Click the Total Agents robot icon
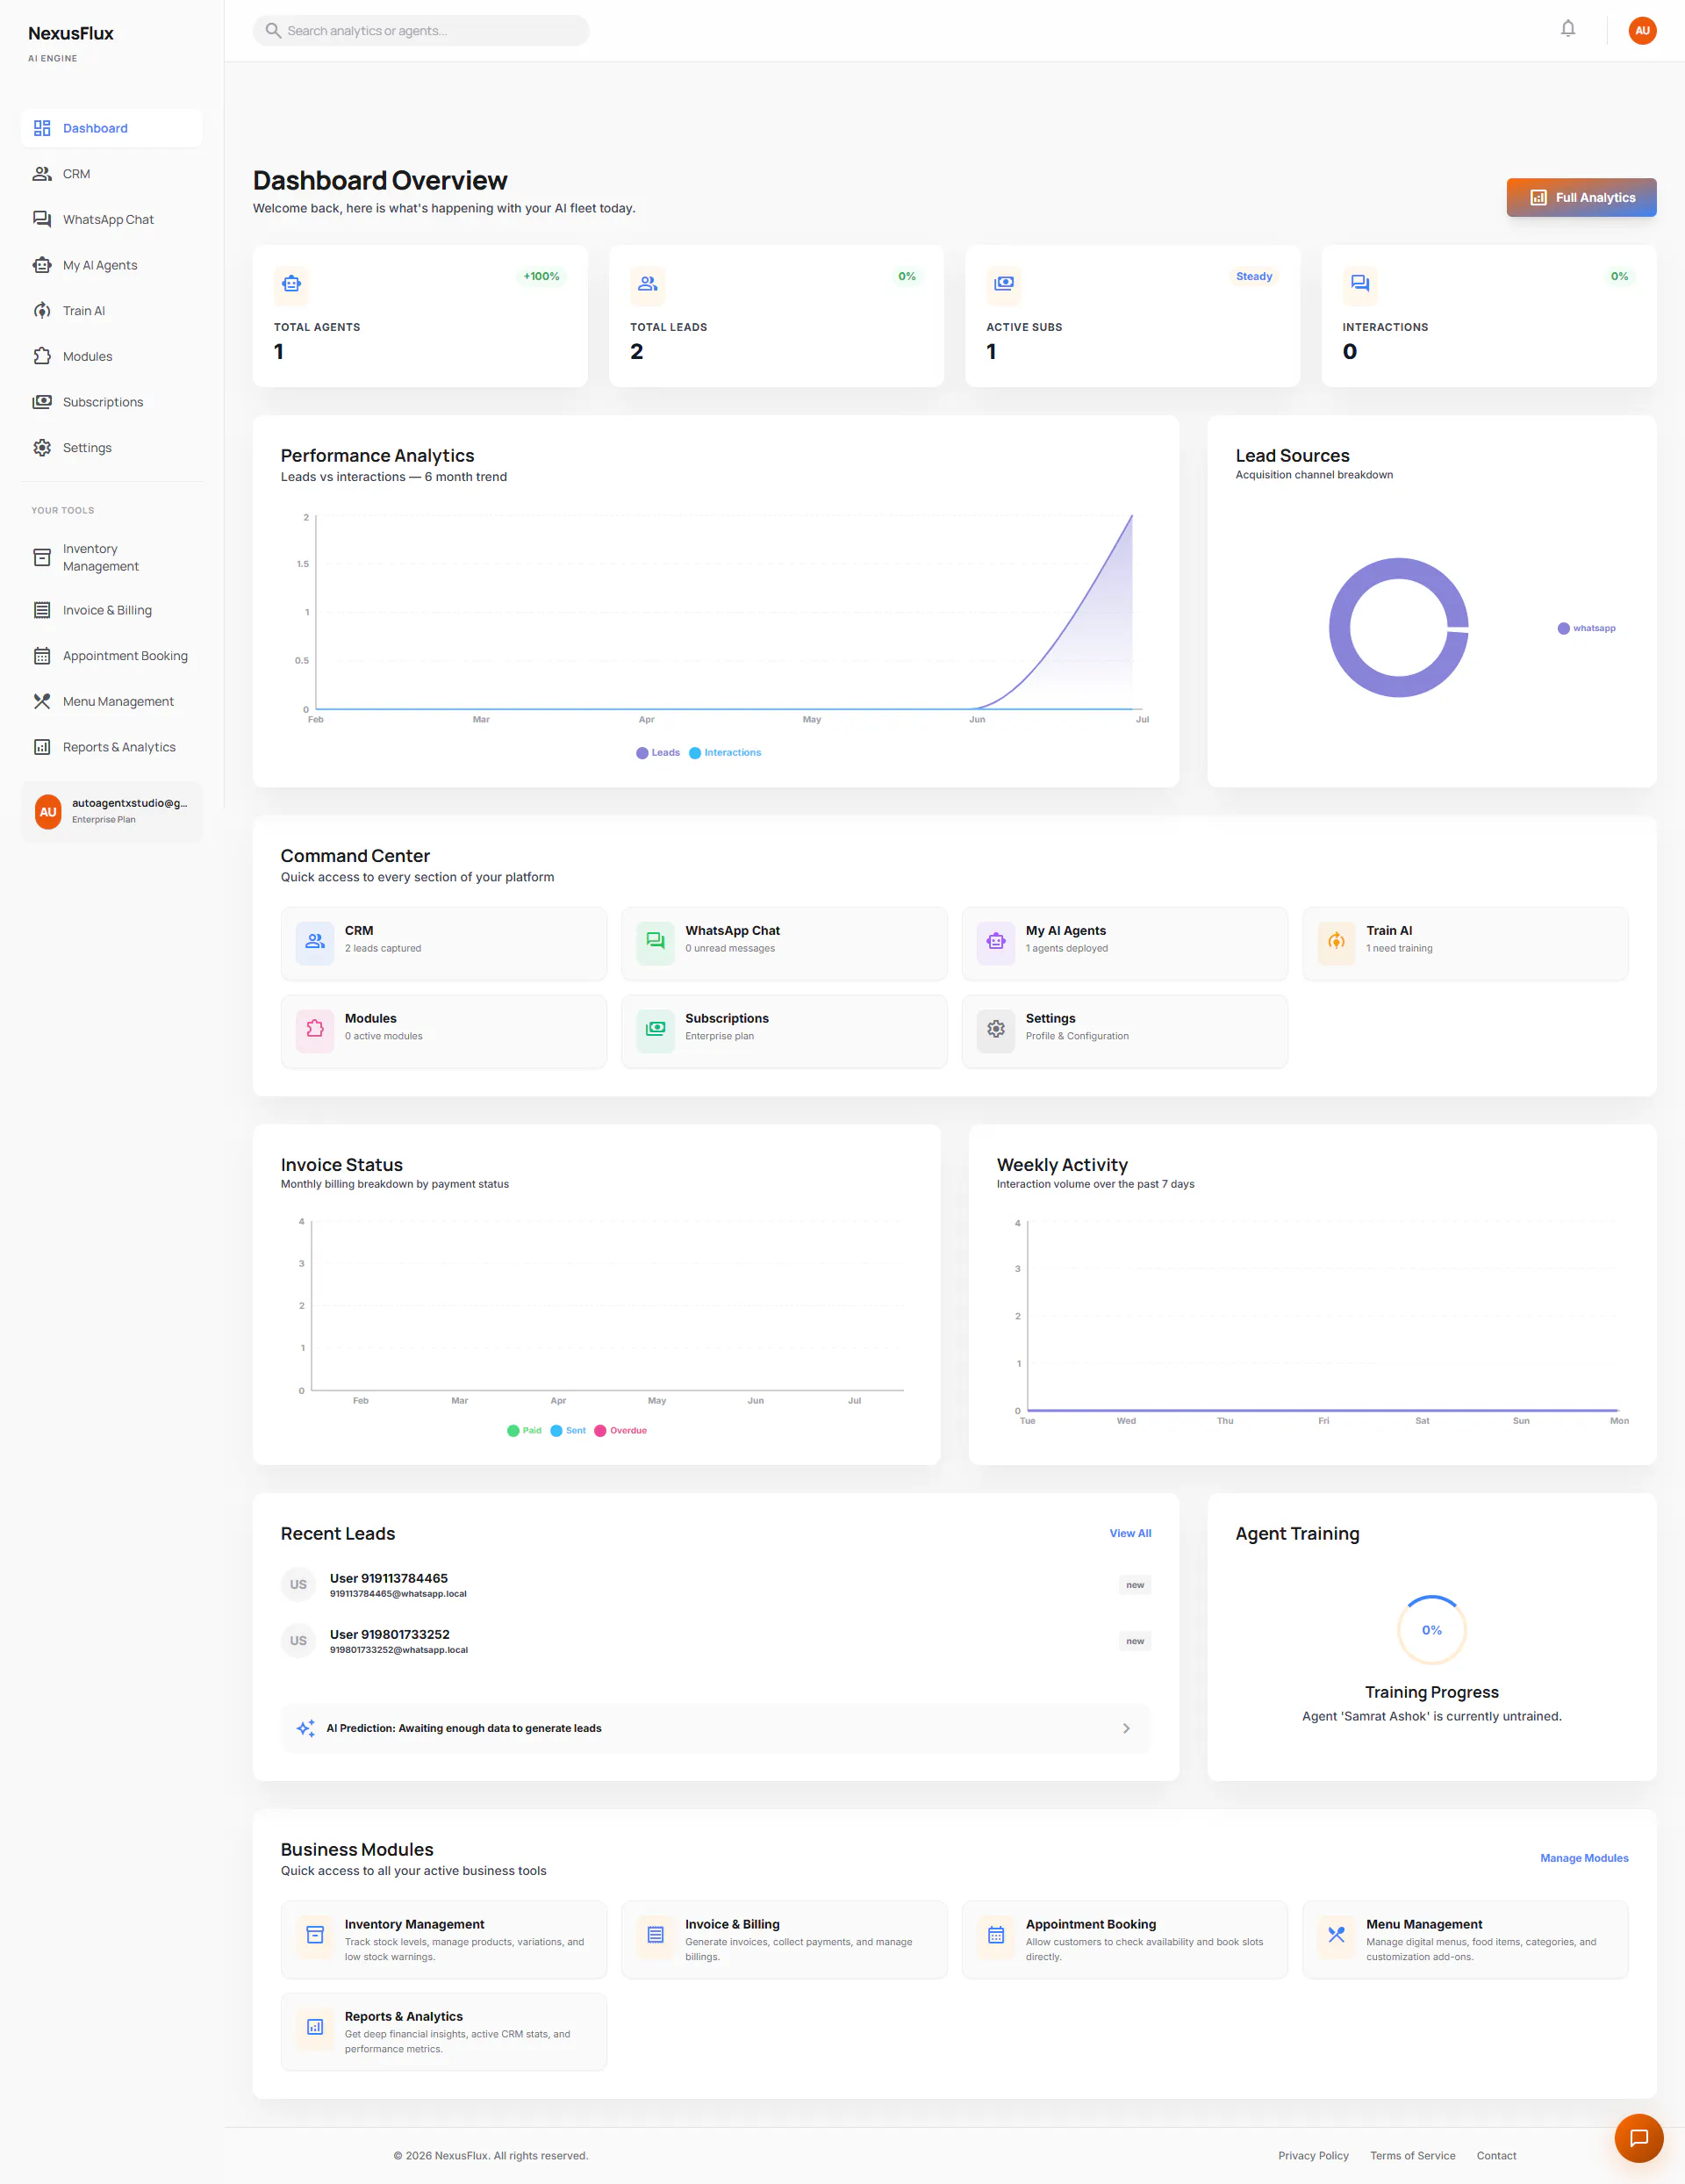This screenshot has height=2184, width=1685. tap(291, 284)
